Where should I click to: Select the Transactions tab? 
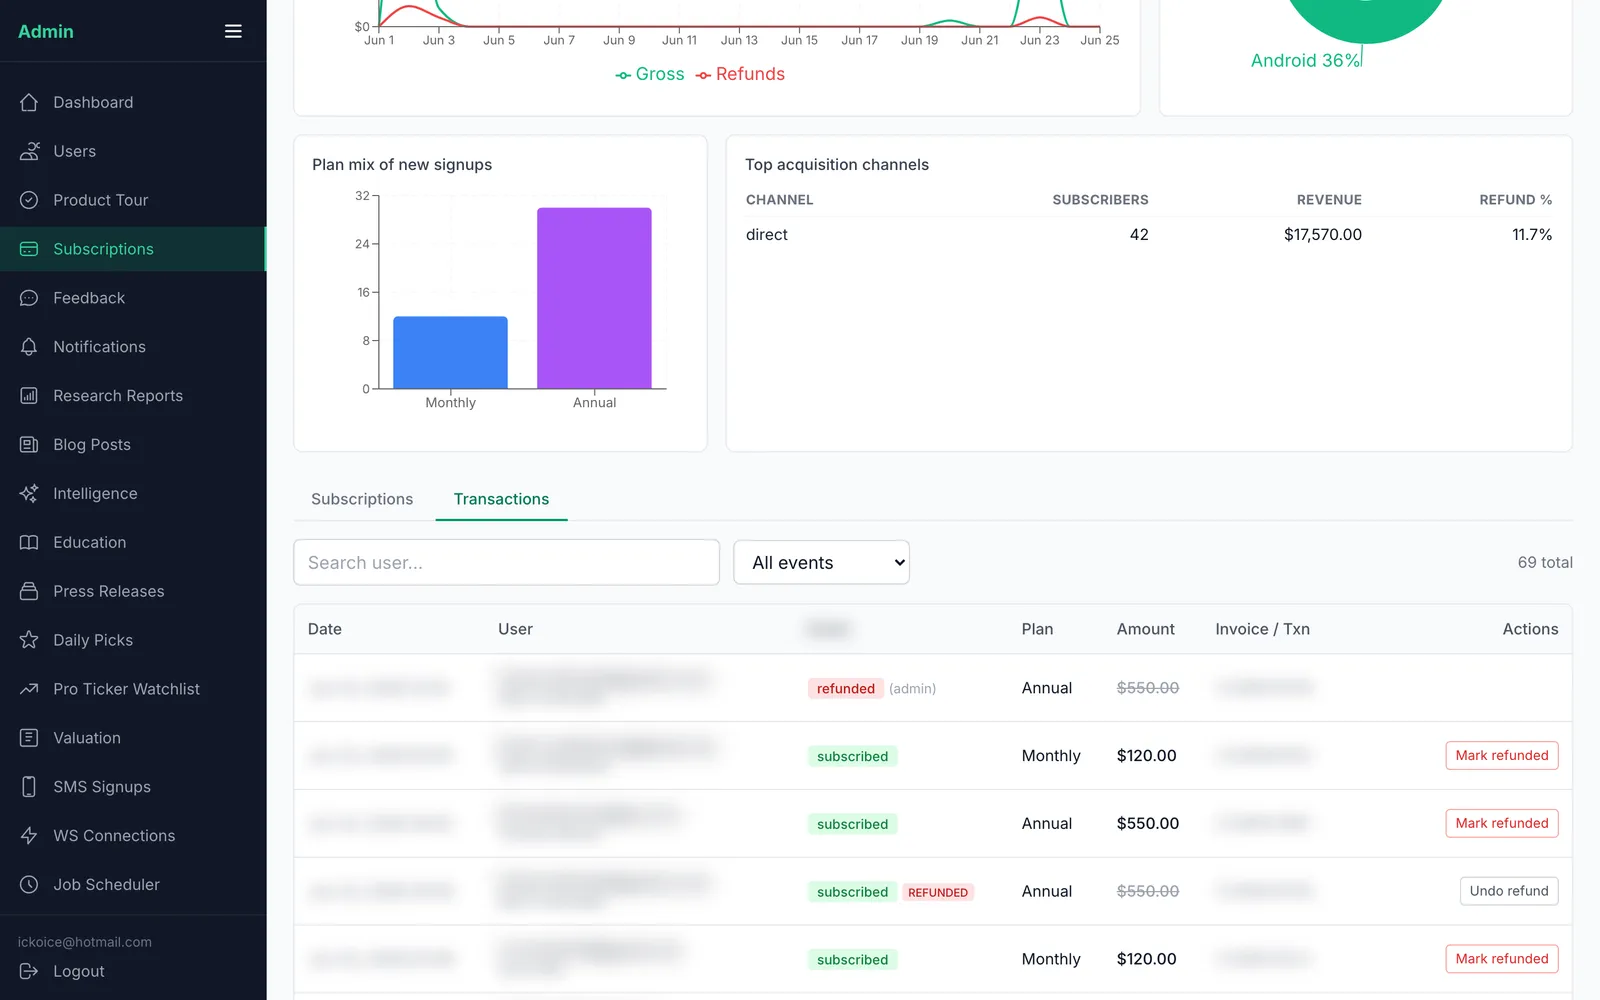coord(501,499)
